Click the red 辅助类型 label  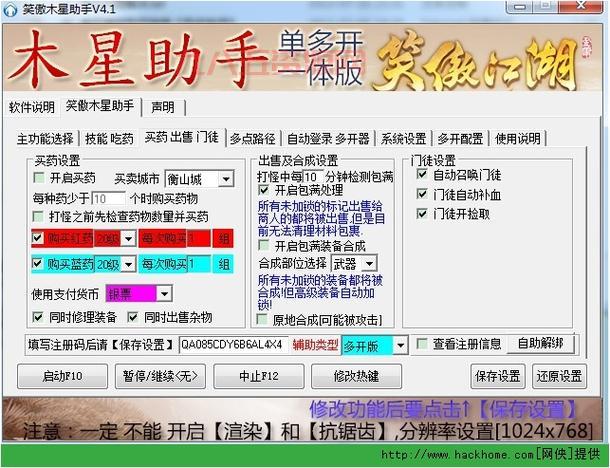(x=315, y=345)
